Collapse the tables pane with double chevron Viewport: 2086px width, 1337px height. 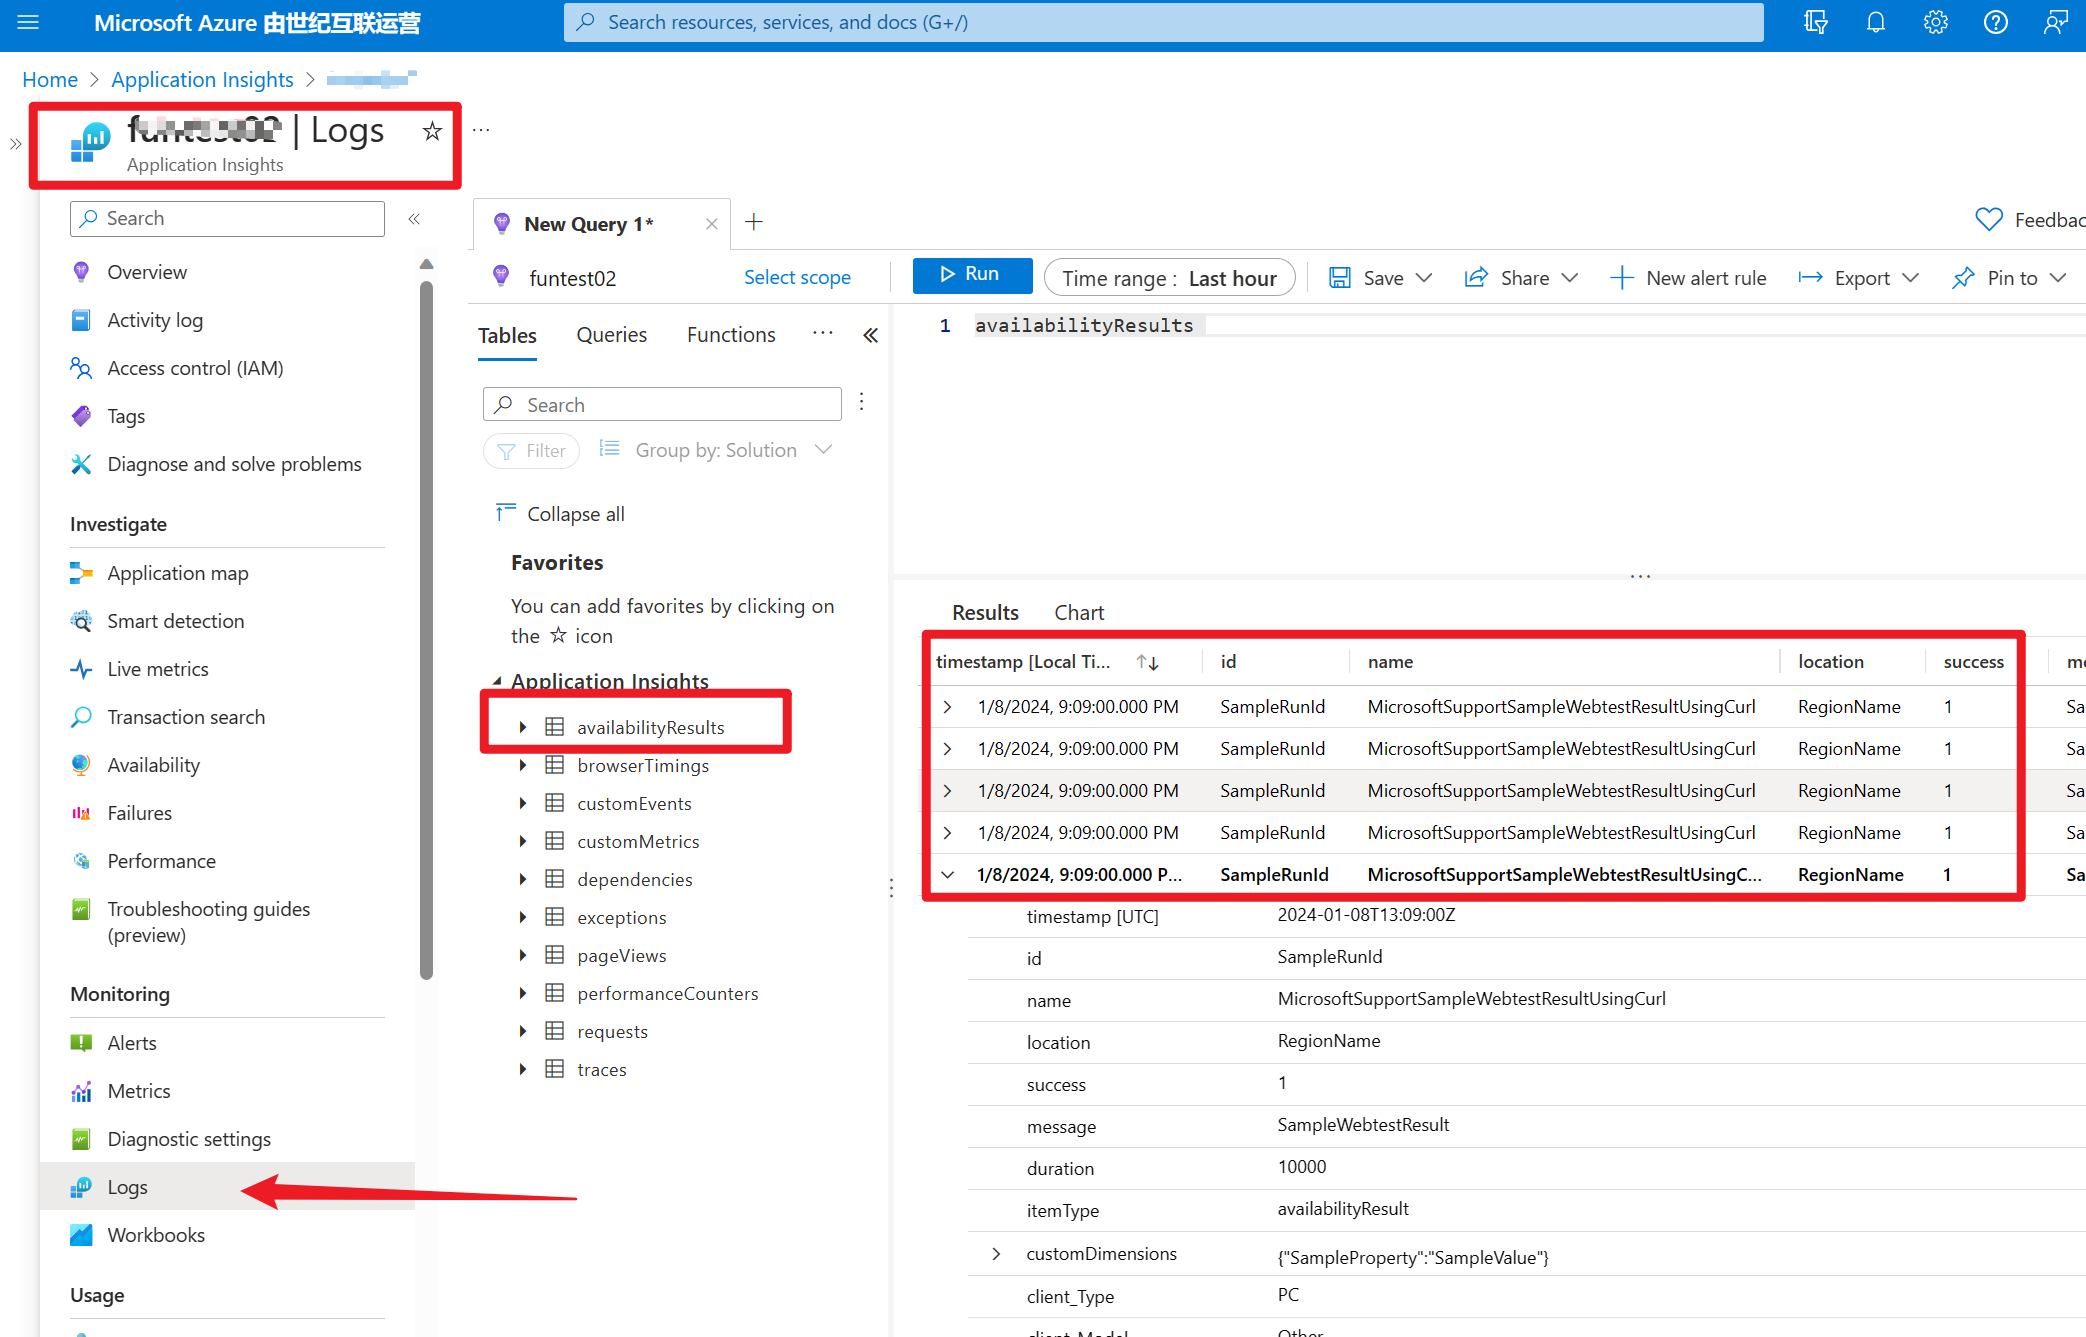[870, 335]
